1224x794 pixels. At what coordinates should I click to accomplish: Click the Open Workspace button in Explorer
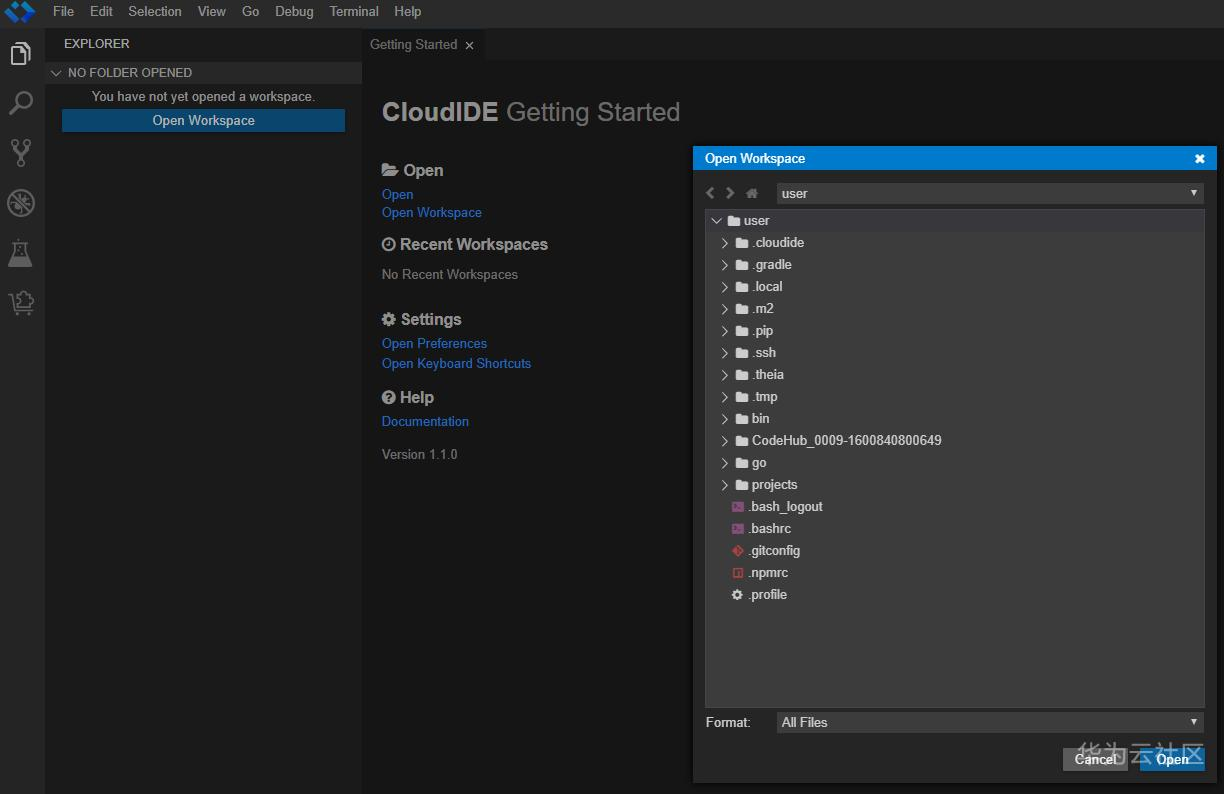pyautogui.click(x=203, y=121)
